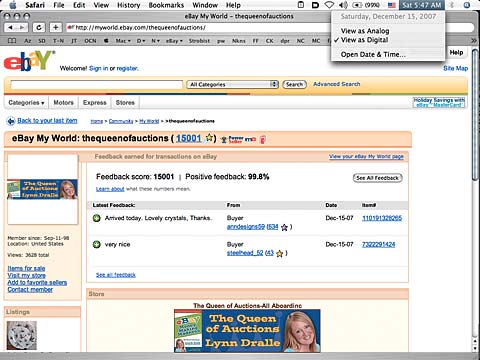Viewport: 480px width, 360px height.
Task: Click the Apple logo bookmark
Action: [x=106, y=41]
